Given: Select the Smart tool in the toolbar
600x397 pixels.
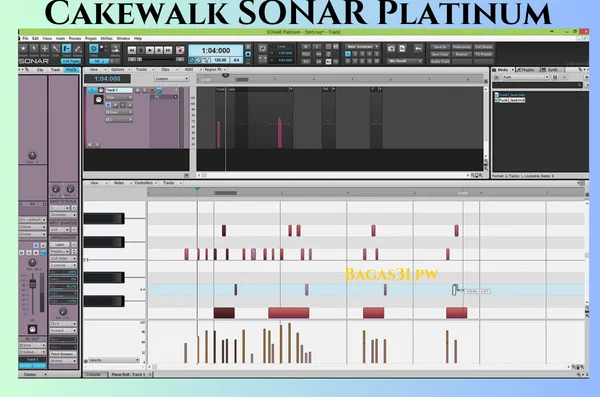Looking at the screenshot, I should tap(23, 49).
